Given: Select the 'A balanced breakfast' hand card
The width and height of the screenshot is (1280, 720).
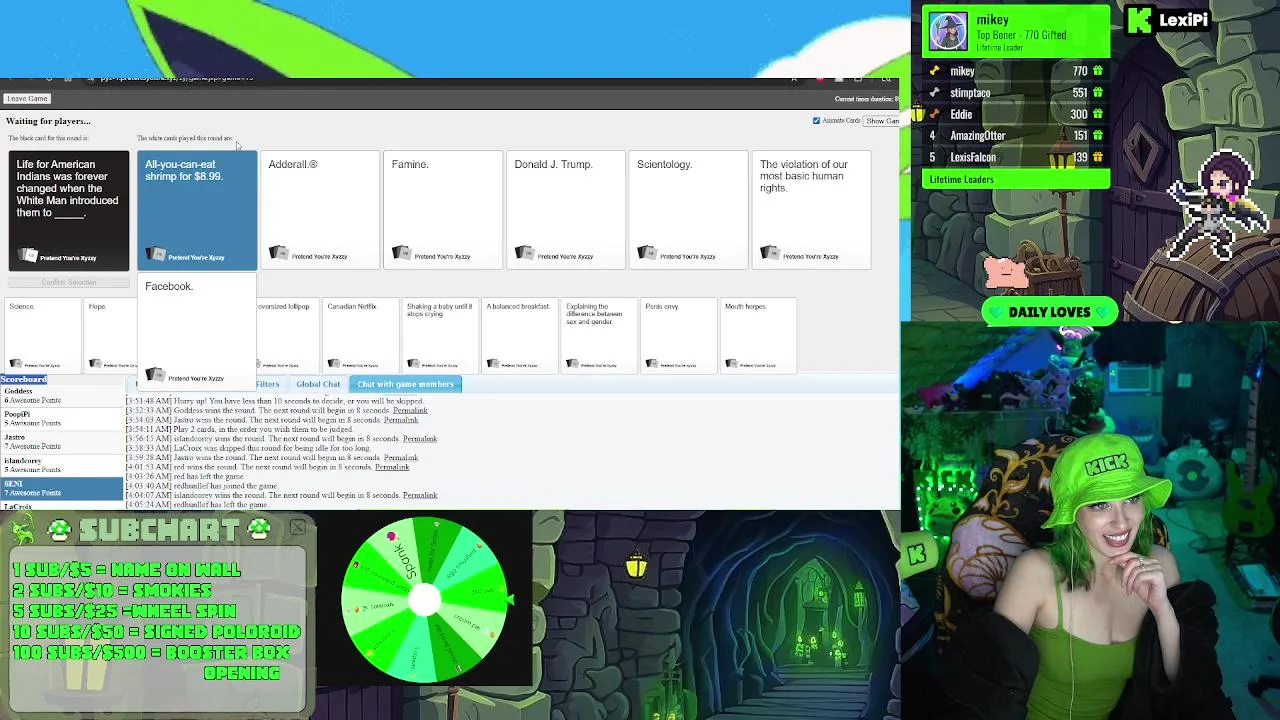Looking at the screenshot, I should [519, 335].
